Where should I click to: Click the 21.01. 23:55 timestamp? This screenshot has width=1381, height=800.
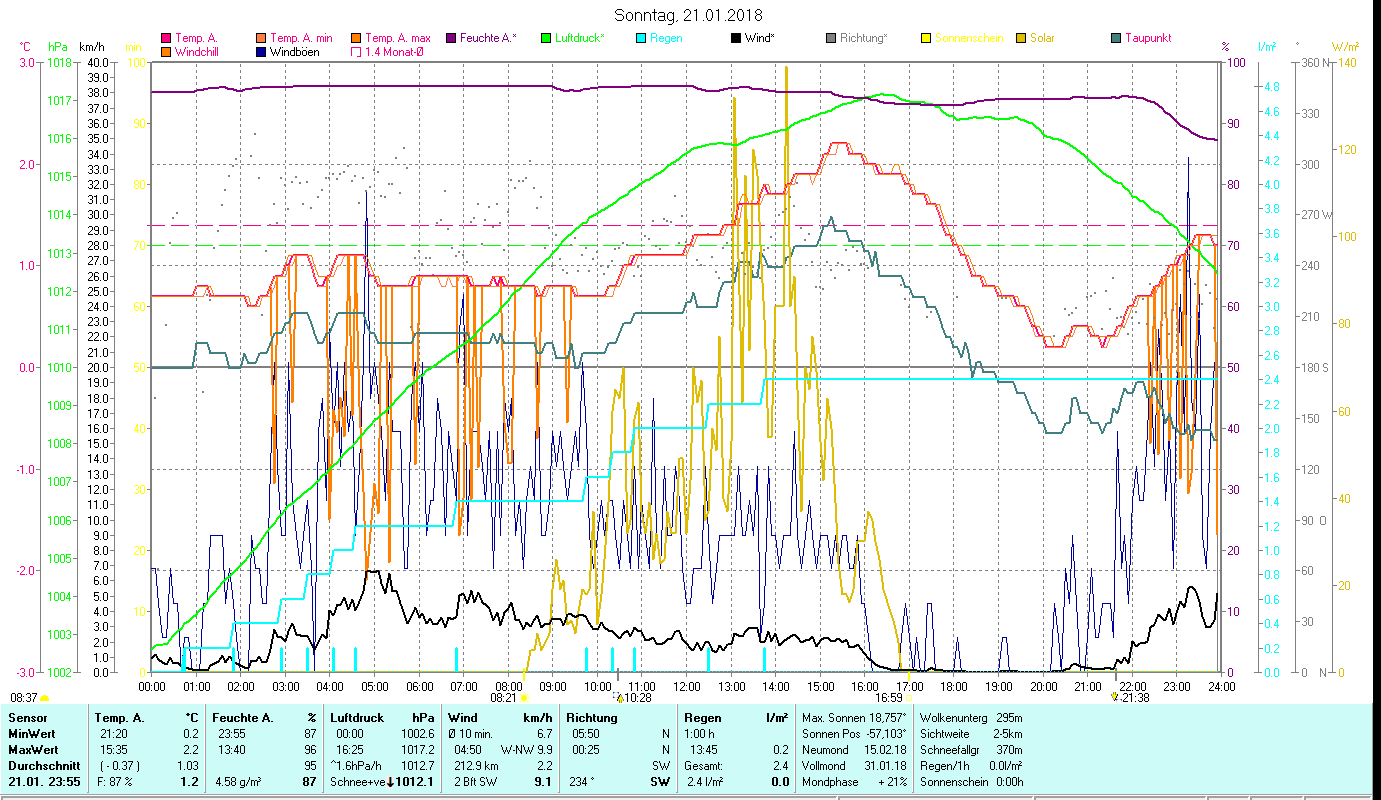45,782
